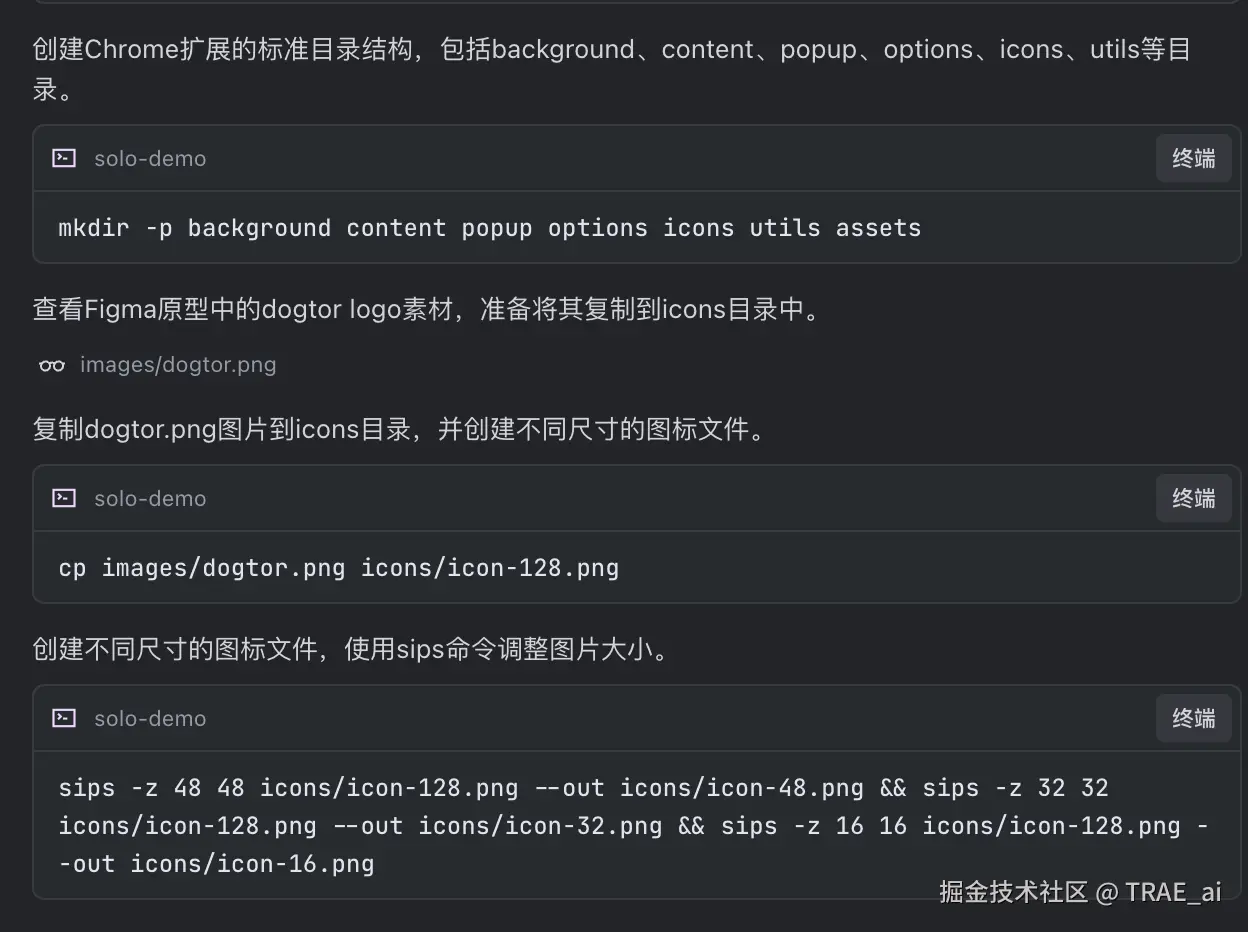Click the paragraph about the sips命令 resizing
Image resolution: width=1248 pixels, height=932 pixels.
[x=350, y=650]
